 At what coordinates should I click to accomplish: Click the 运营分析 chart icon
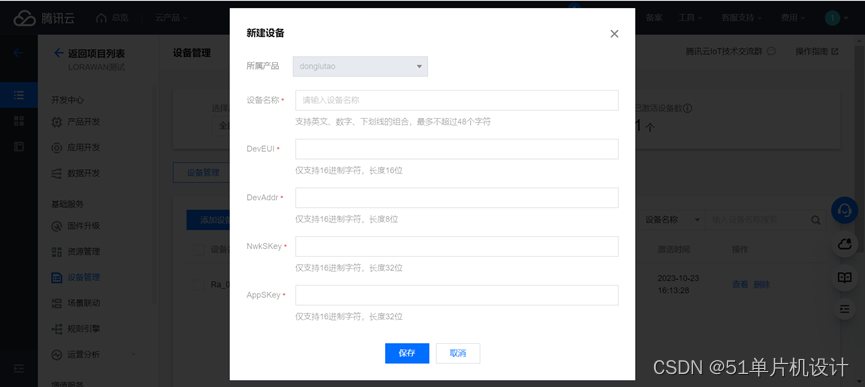click(x=56, y=354)
